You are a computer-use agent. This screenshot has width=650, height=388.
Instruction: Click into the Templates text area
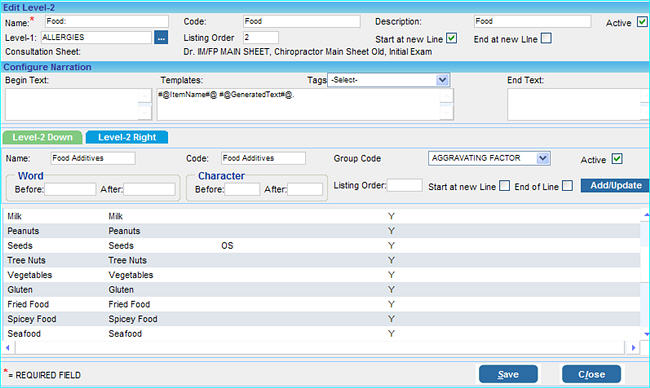[305, 104]
